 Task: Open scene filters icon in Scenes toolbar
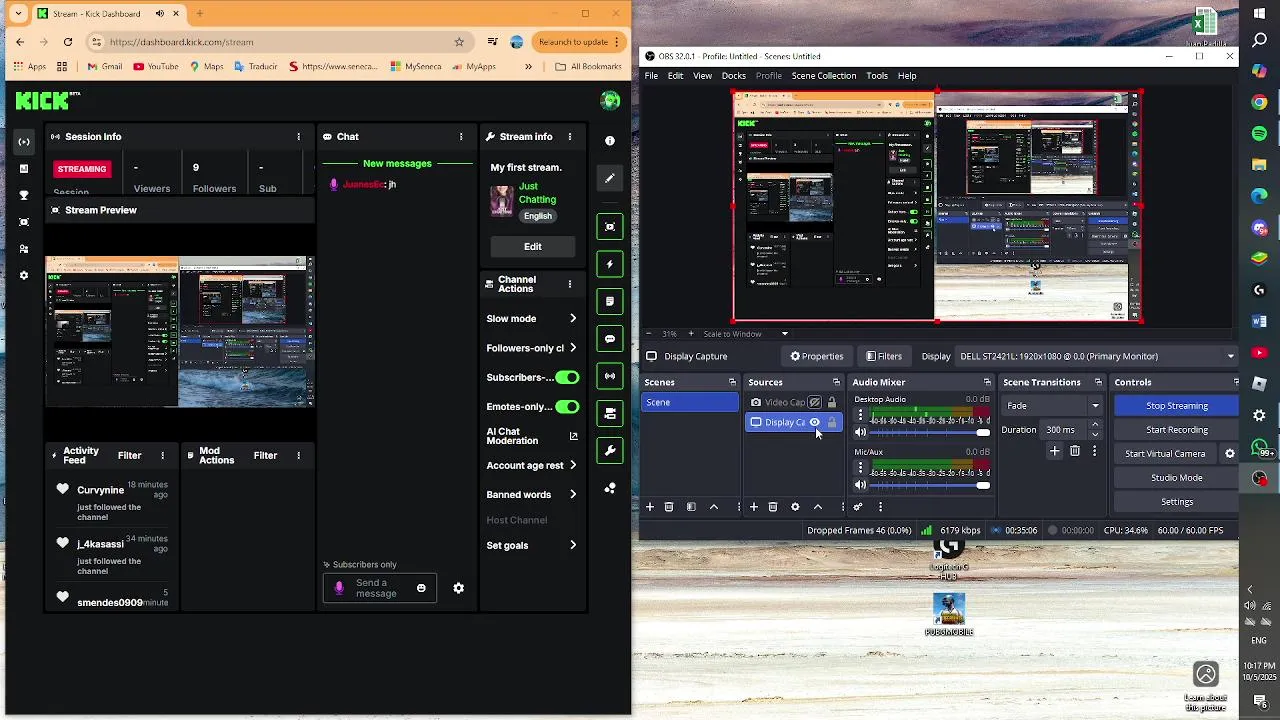pos(691,507)
